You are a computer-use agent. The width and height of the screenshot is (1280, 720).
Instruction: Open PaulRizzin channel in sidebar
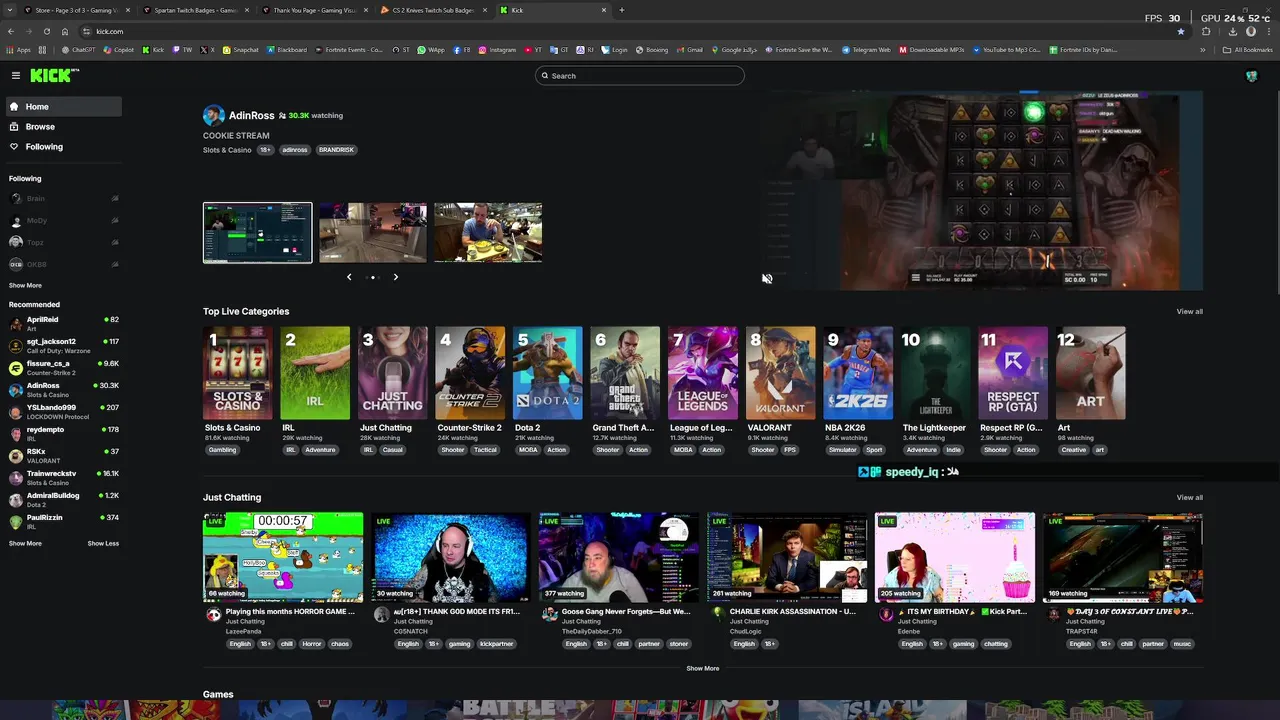64,521
